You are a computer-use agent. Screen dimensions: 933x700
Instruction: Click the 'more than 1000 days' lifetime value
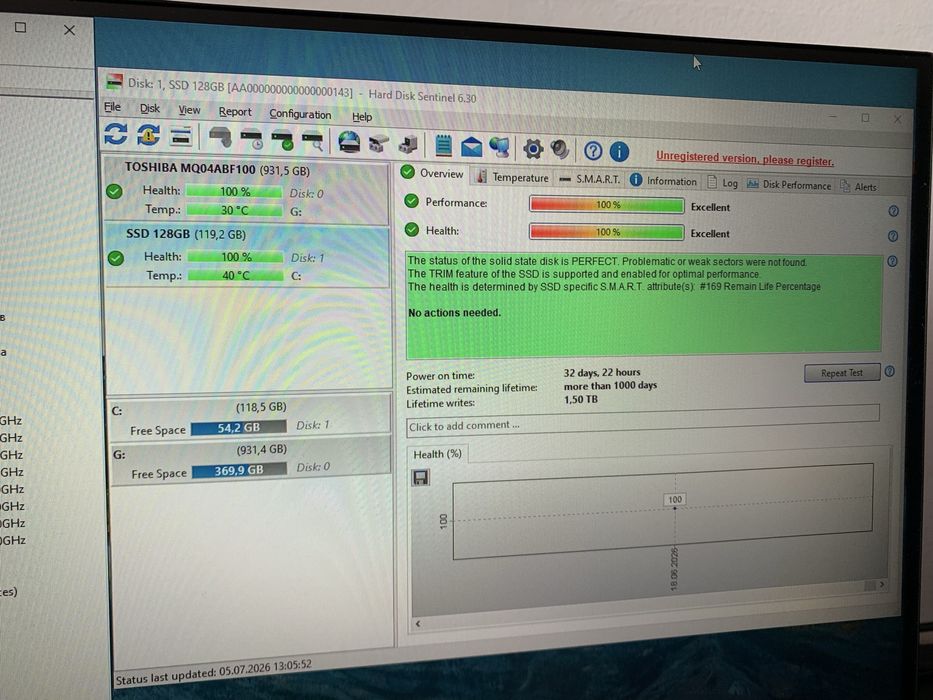tap(610, 386)
